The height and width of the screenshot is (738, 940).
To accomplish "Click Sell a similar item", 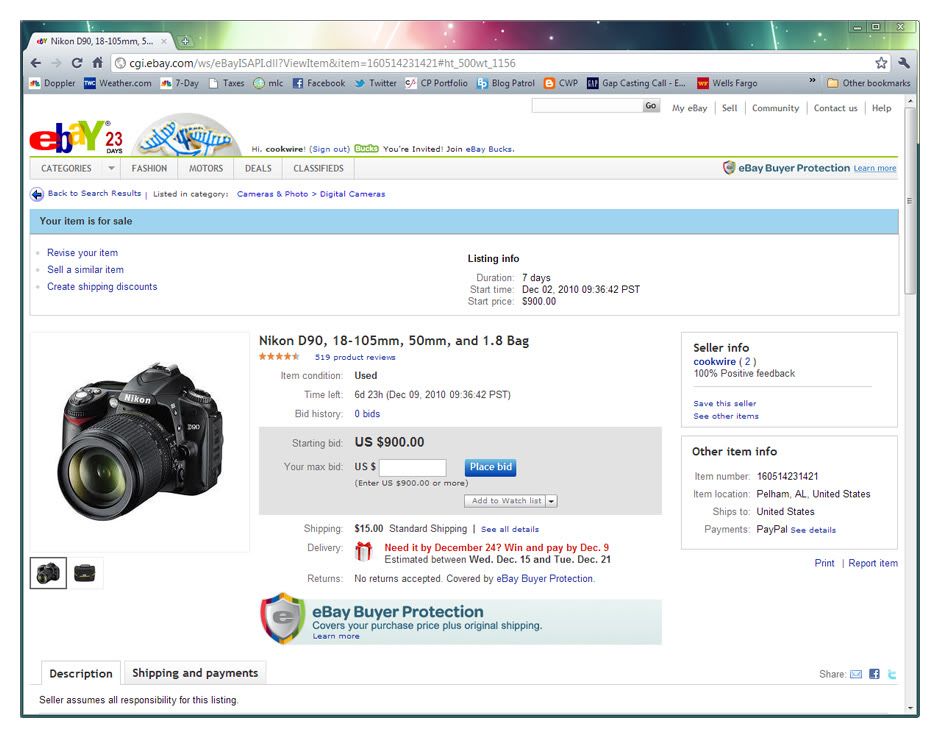I will pyautogui.click(x=85, y=270).
